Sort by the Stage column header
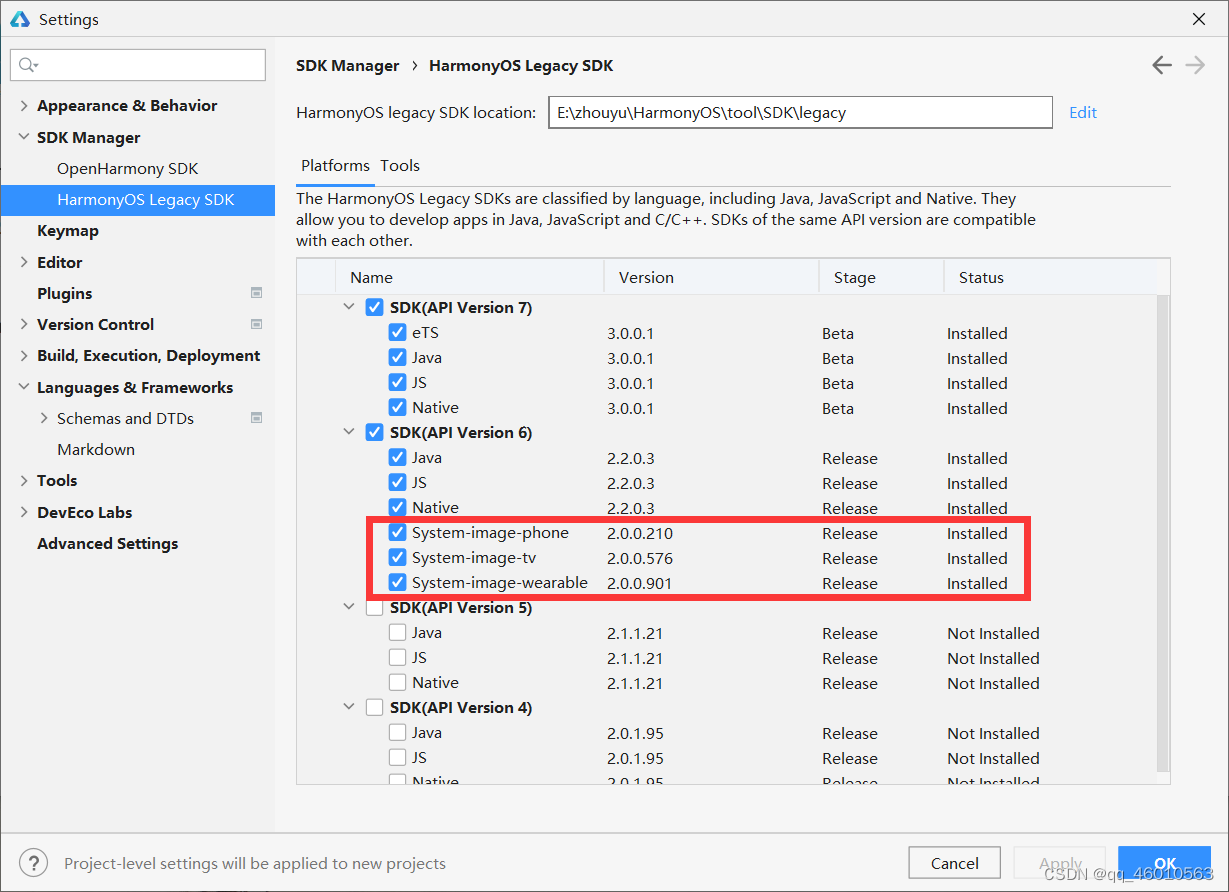This screenshot has width=1229, height=892. 881,277
